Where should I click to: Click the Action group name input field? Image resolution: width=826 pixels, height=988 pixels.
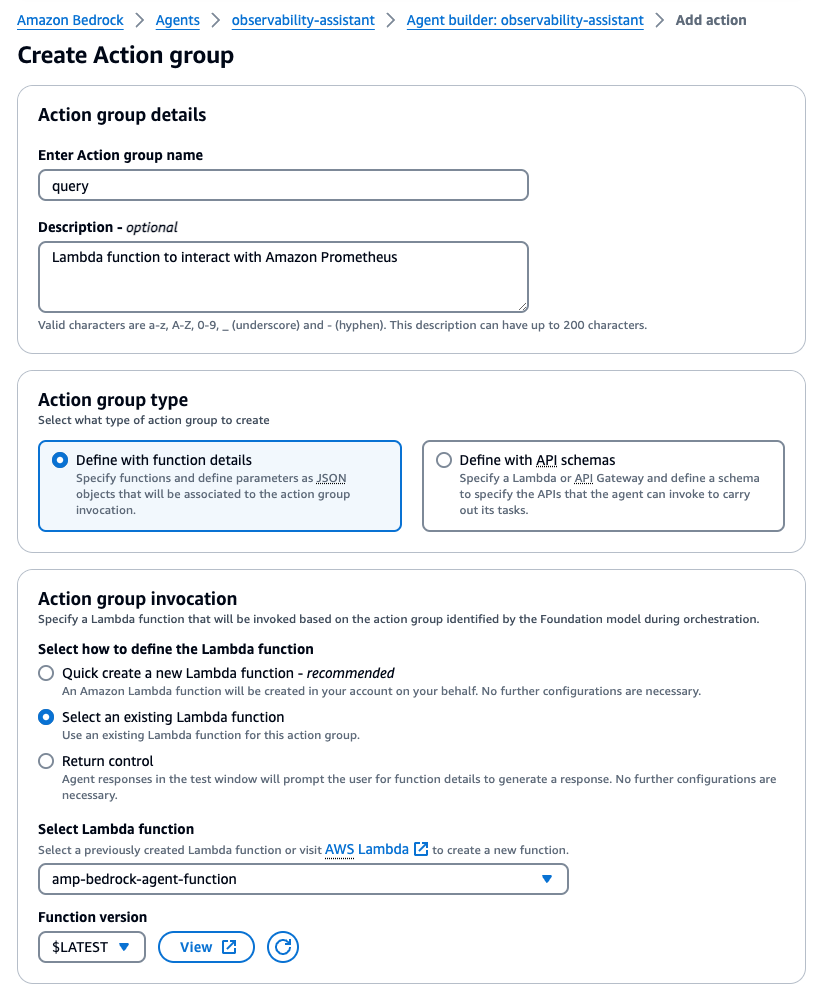[283, 184]
